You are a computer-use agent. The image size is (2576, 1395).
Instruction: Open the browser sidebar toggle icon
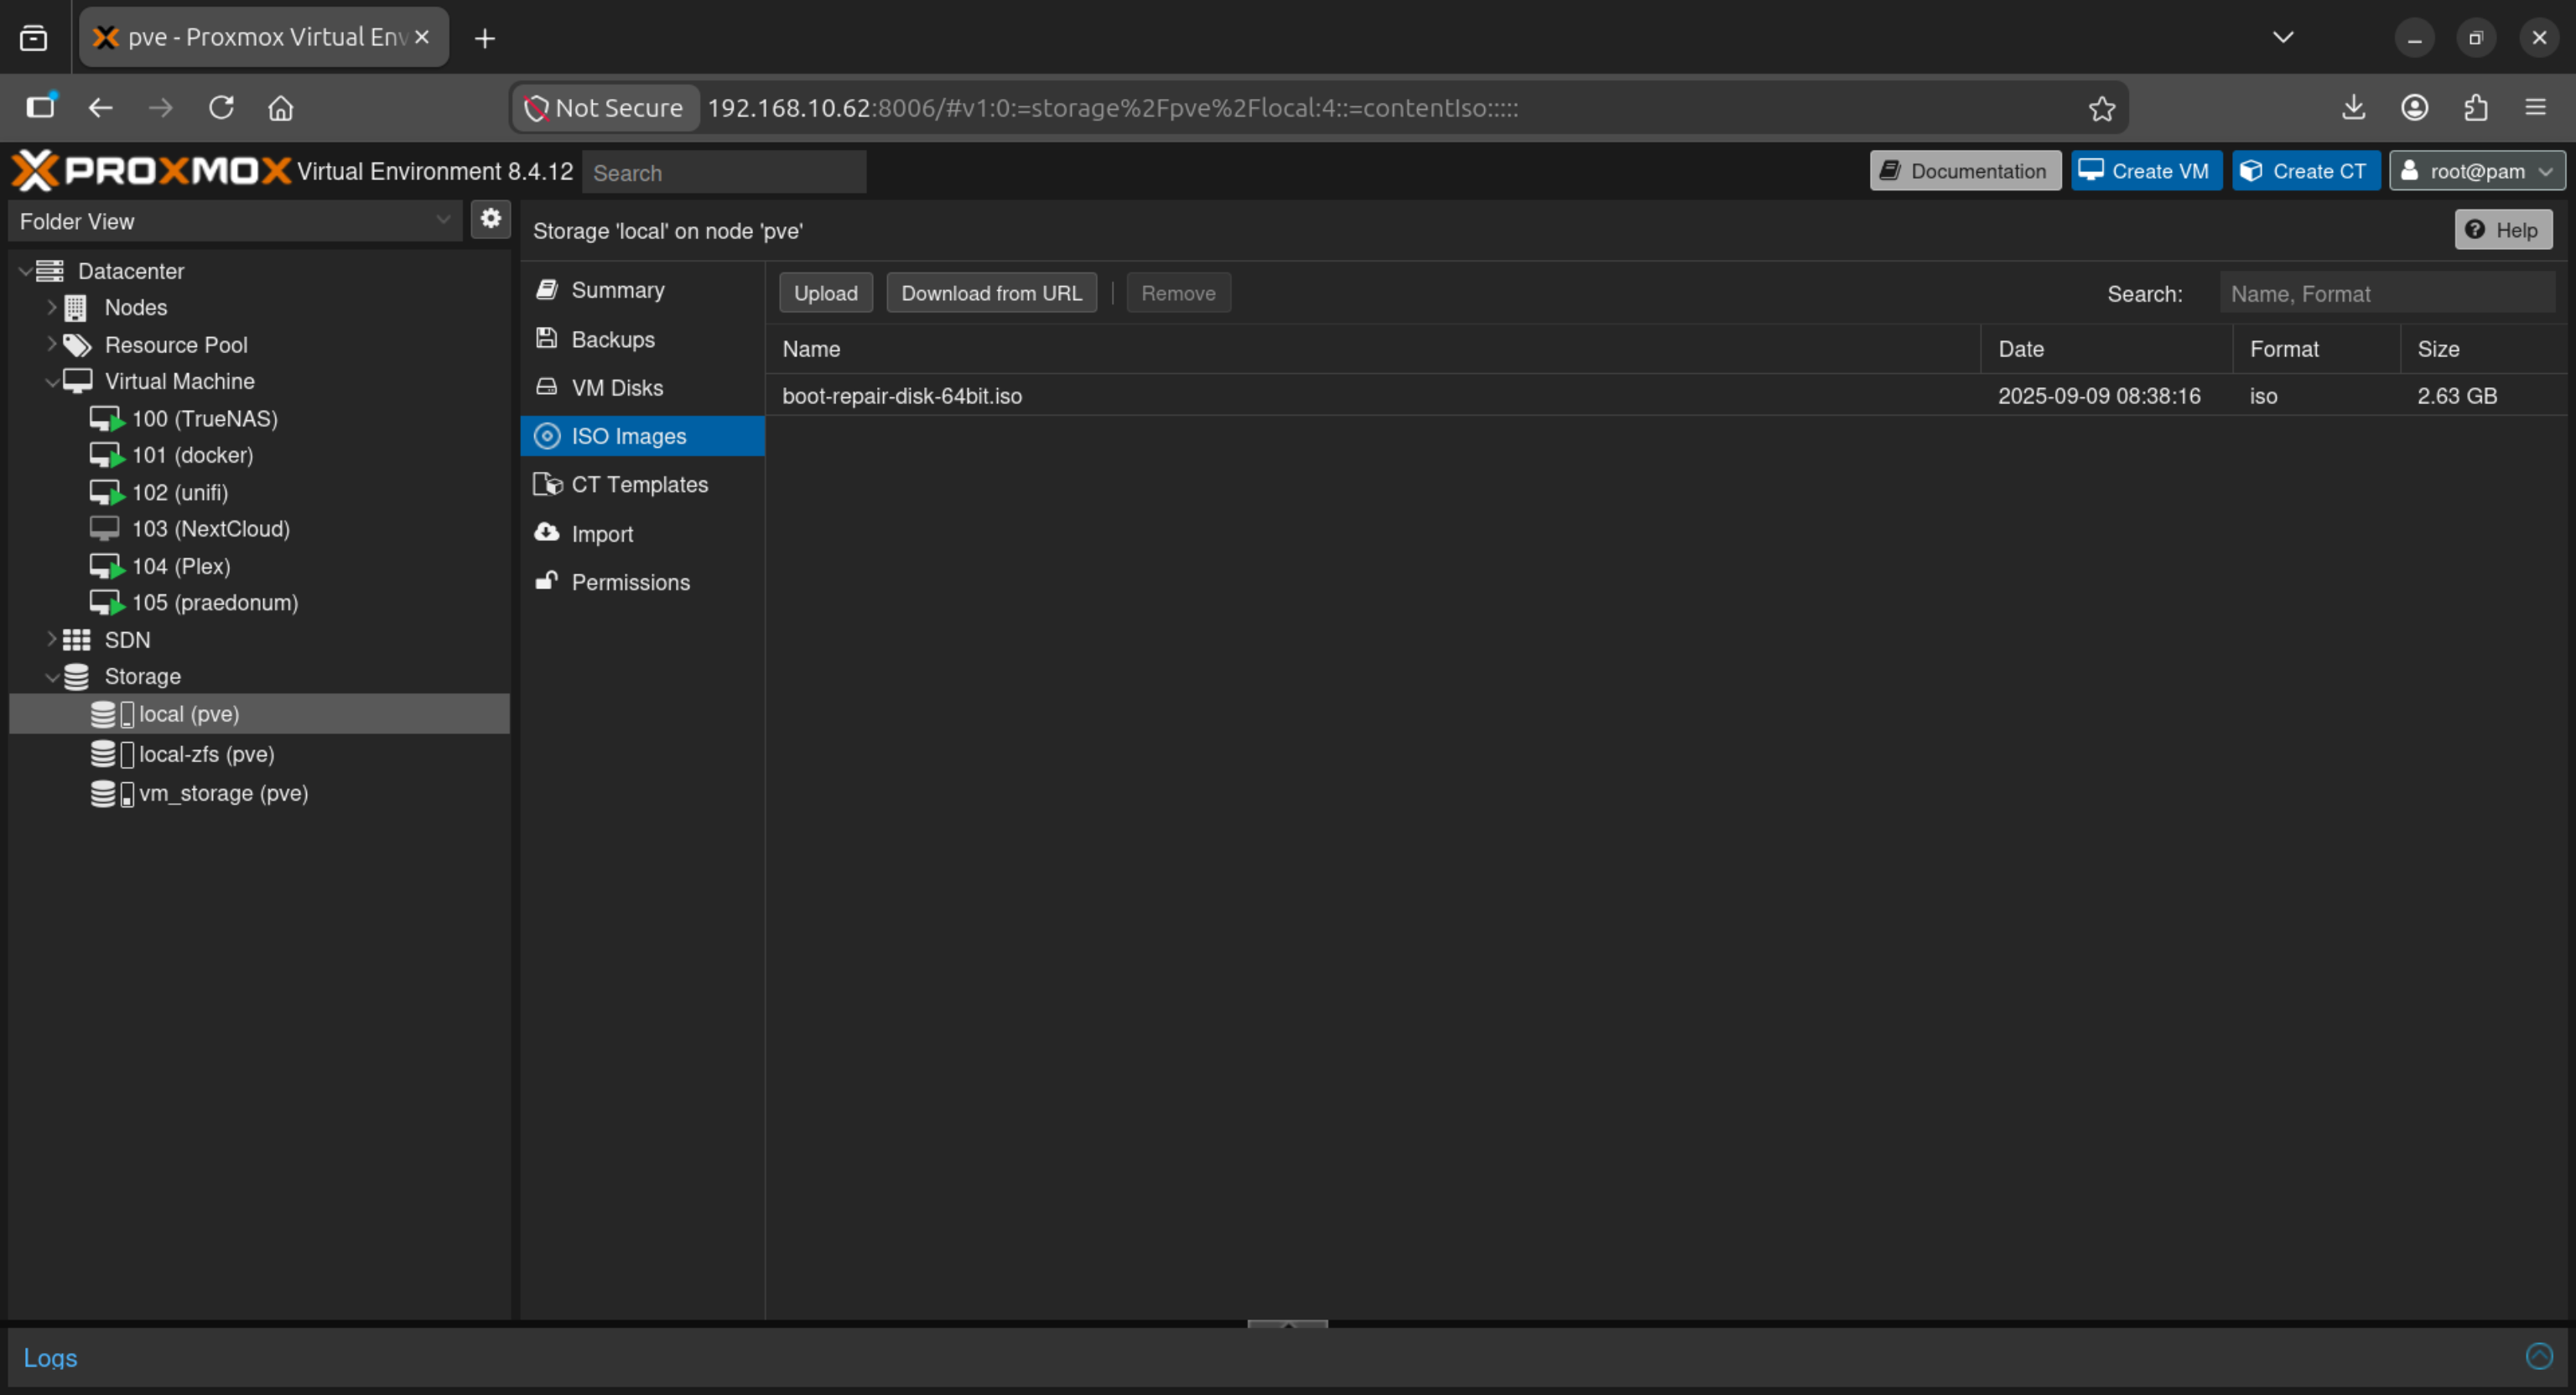point(41,106)
